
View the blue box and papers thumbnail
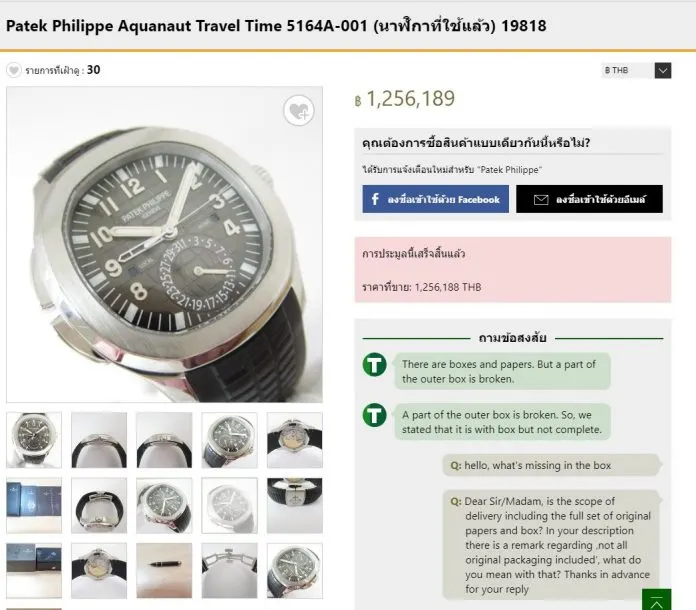34,505
